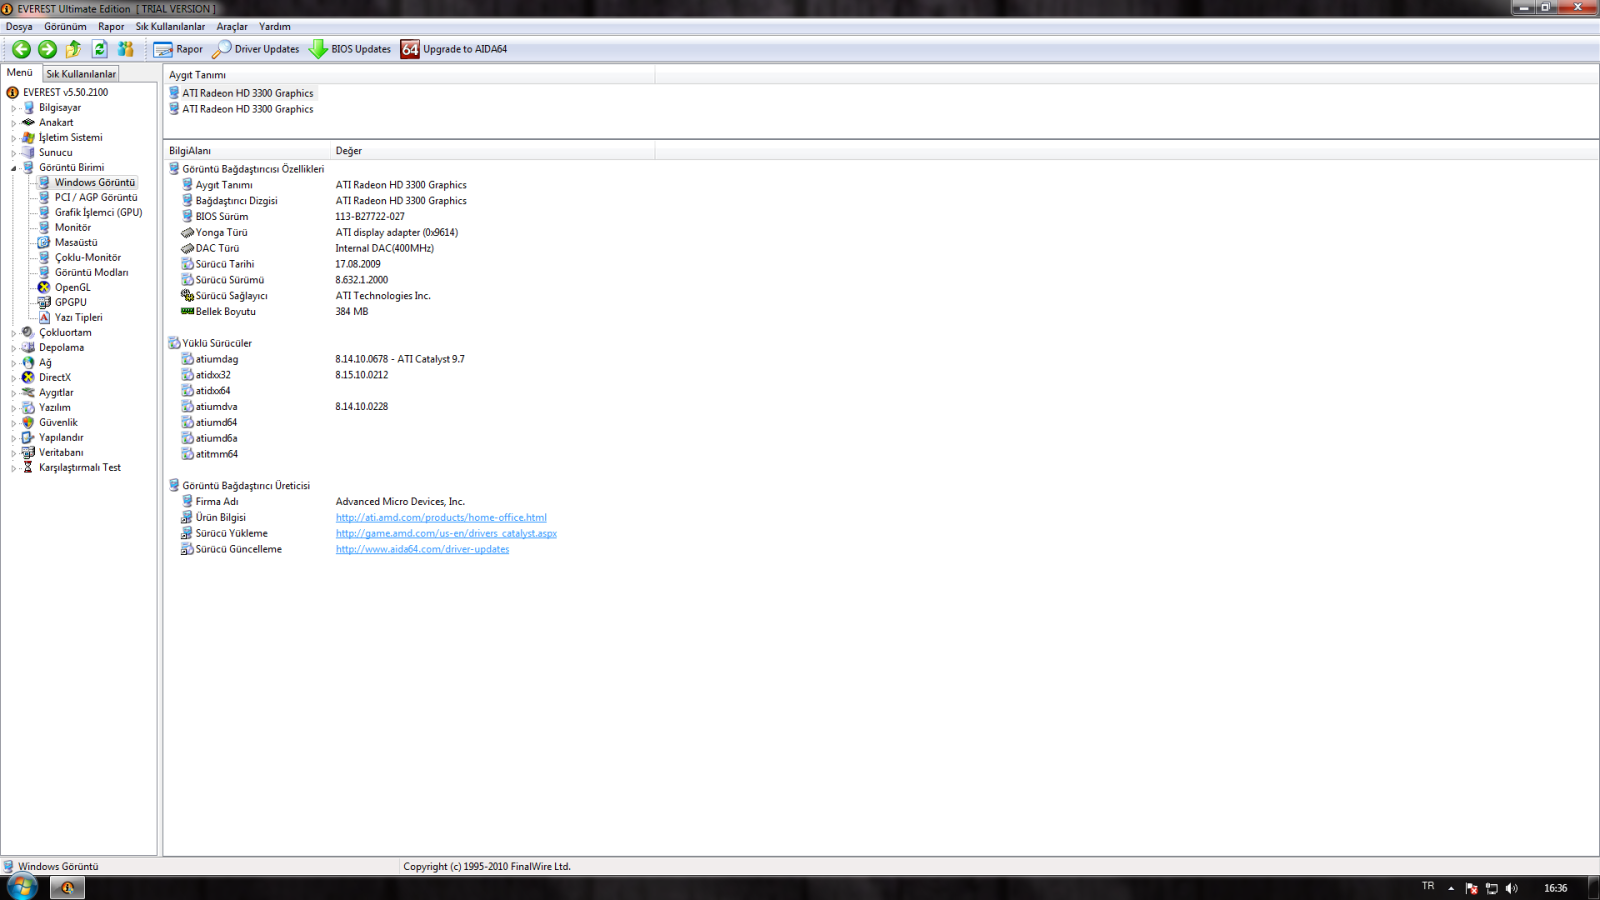The image size is (1600, 900).
Task: Select Yazı Tipleri tree item
Action: click(78, 317)
